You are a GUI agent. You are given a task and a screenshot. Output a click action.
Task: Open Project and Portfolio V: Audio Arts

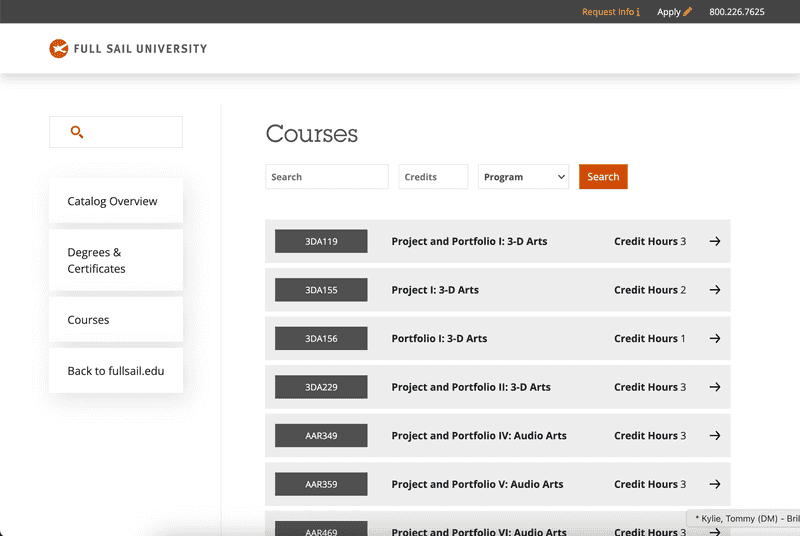tap(478, 484)
